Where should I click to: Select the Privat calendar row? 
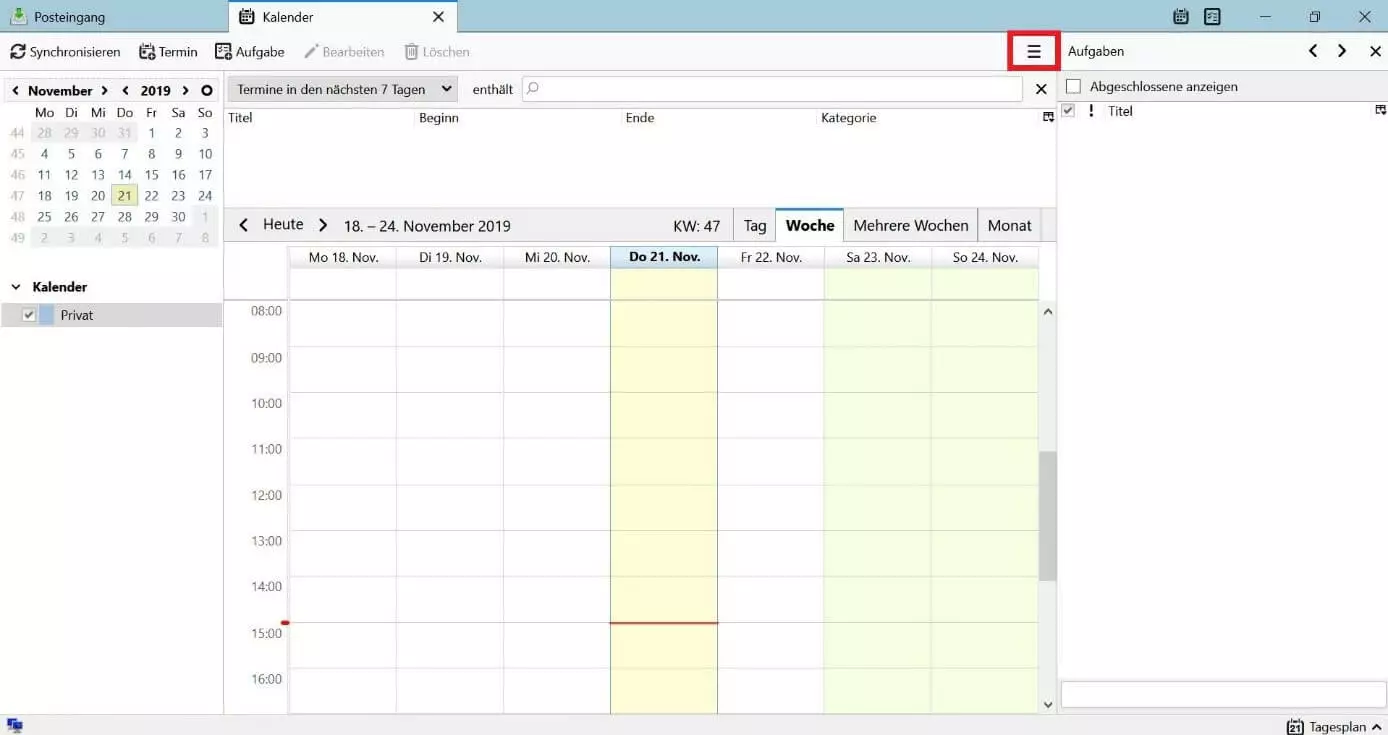(111, 315)
